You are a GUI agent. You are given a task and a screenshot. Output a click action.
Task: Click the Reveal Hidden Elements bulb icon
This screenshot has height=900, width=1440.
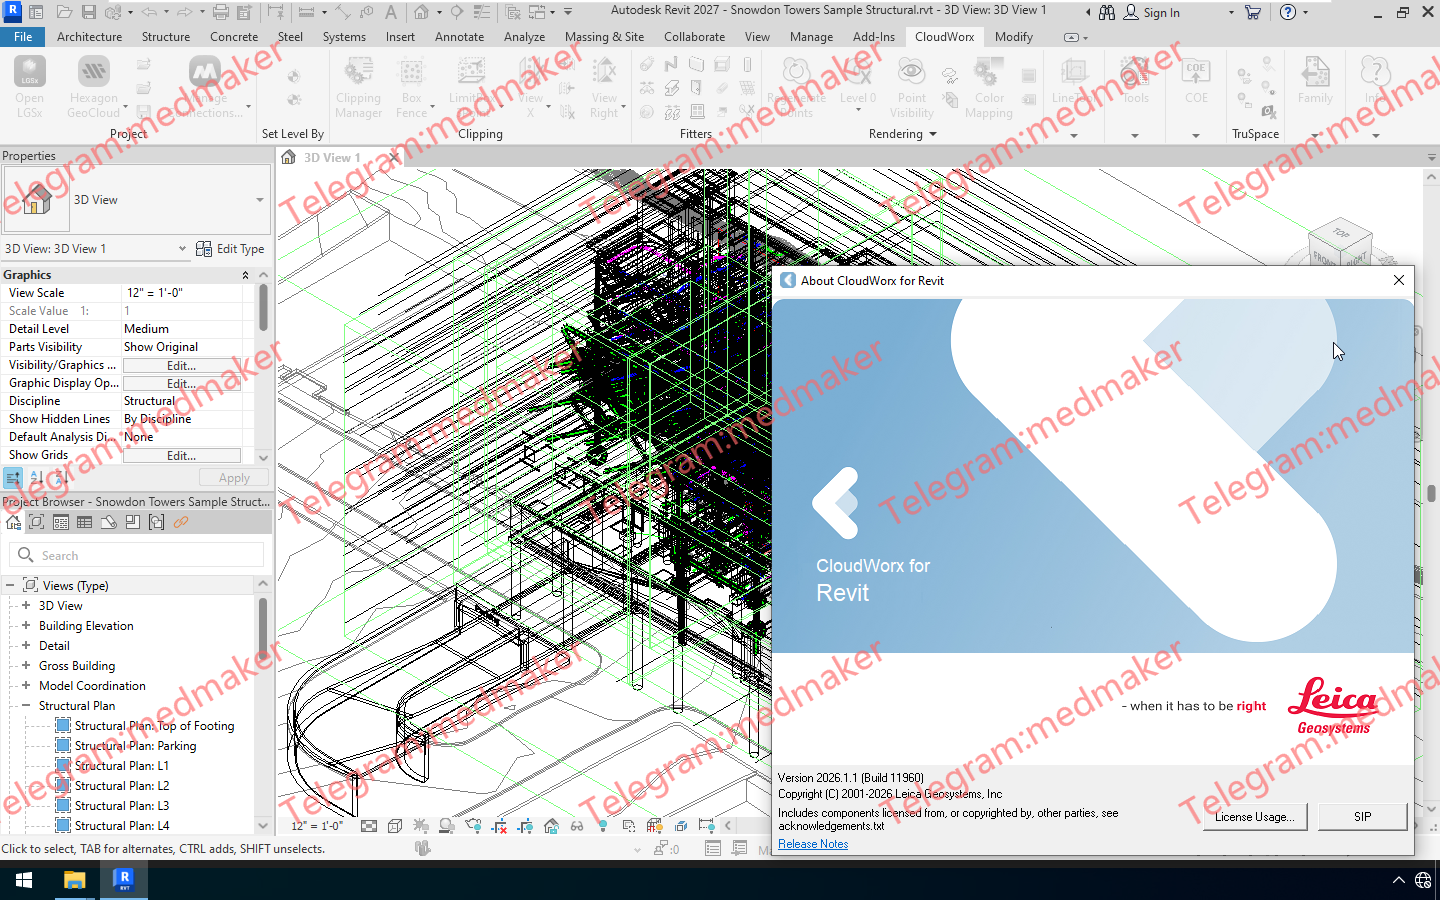pyautogui.click(x=603, y=826)
